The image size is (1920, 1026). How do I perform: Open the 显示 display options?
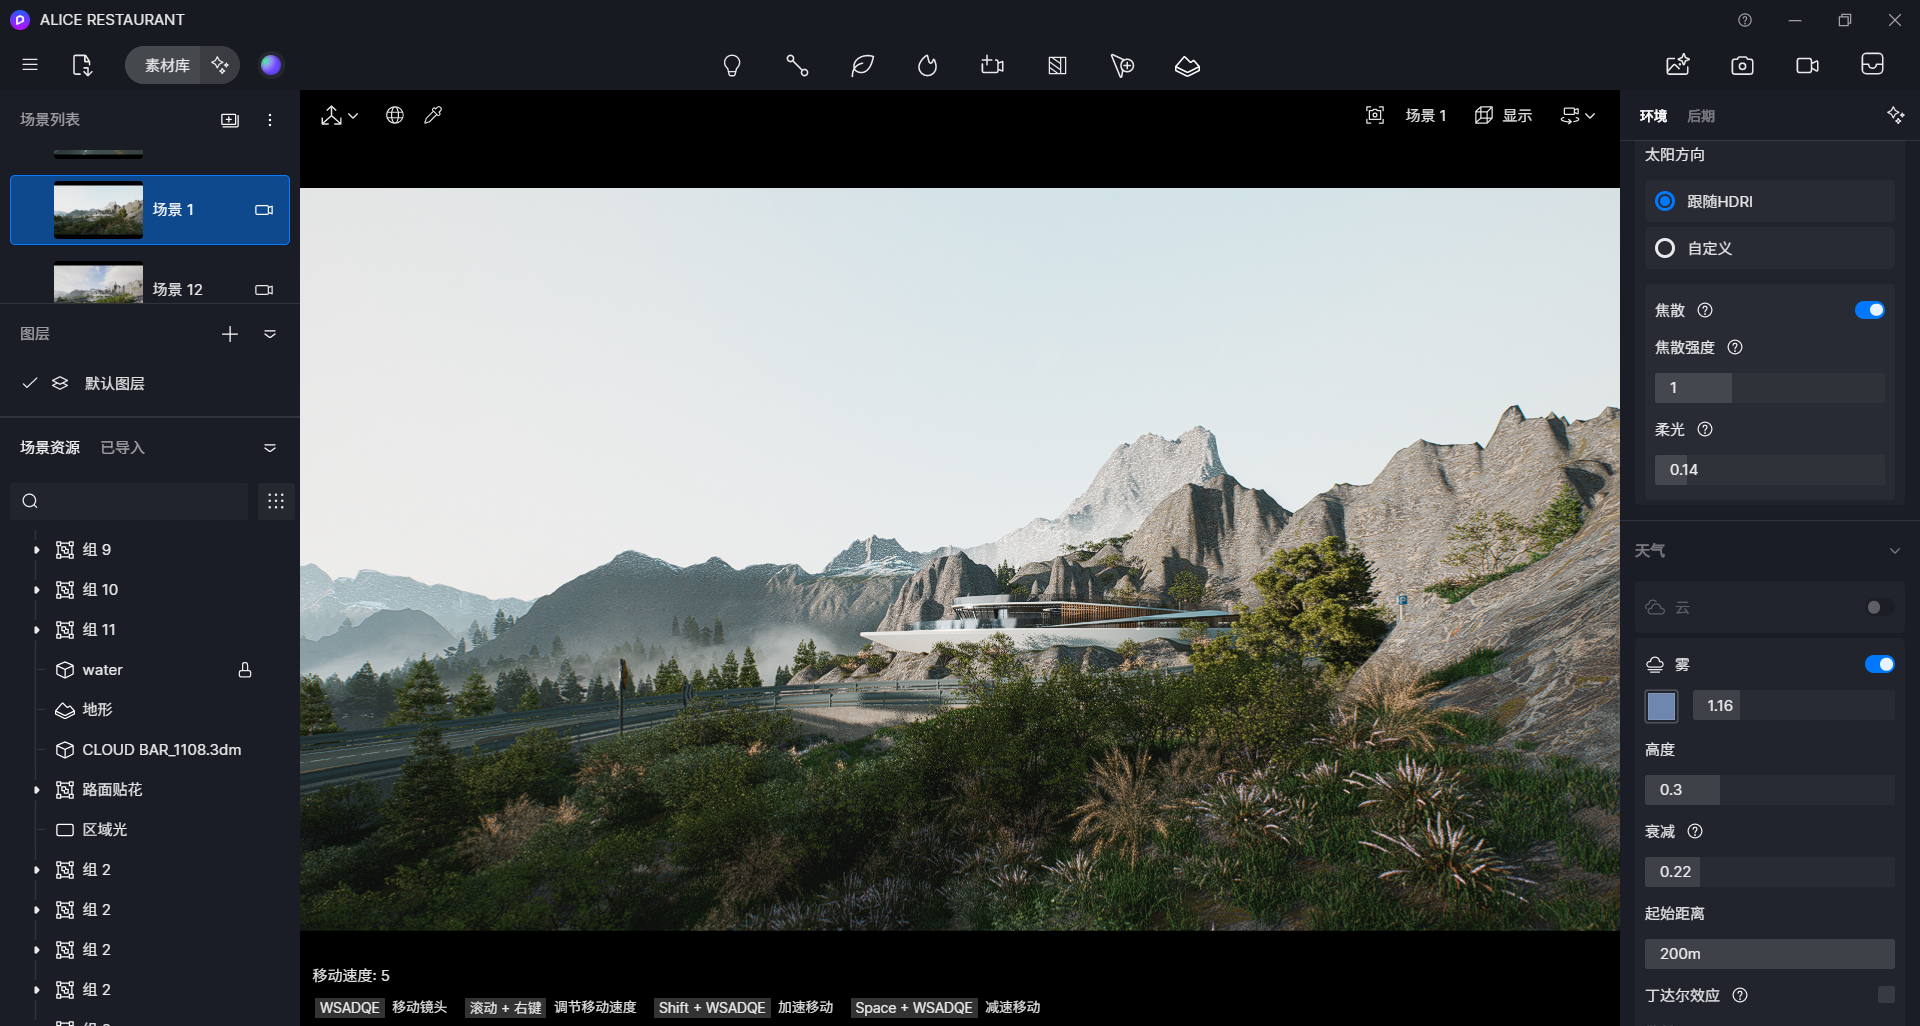tap(1503, 116)
